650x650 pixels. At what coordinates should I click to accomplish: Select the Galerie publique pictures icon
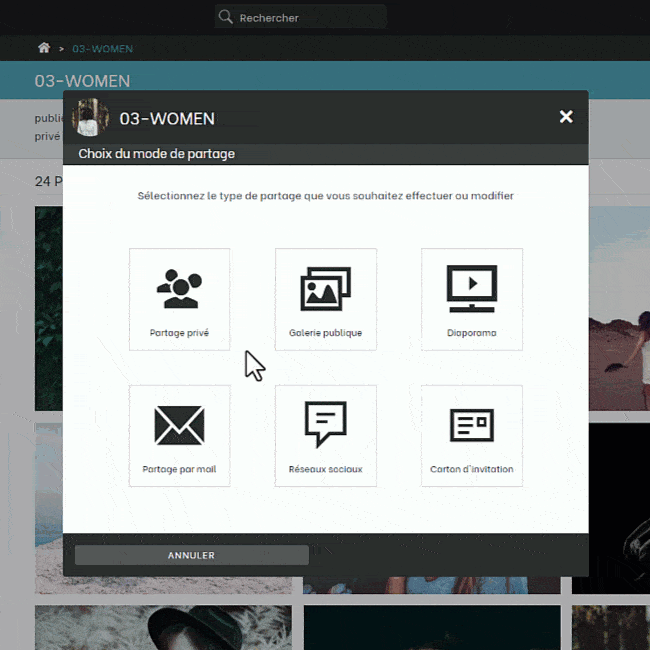[x=325, y=289]
